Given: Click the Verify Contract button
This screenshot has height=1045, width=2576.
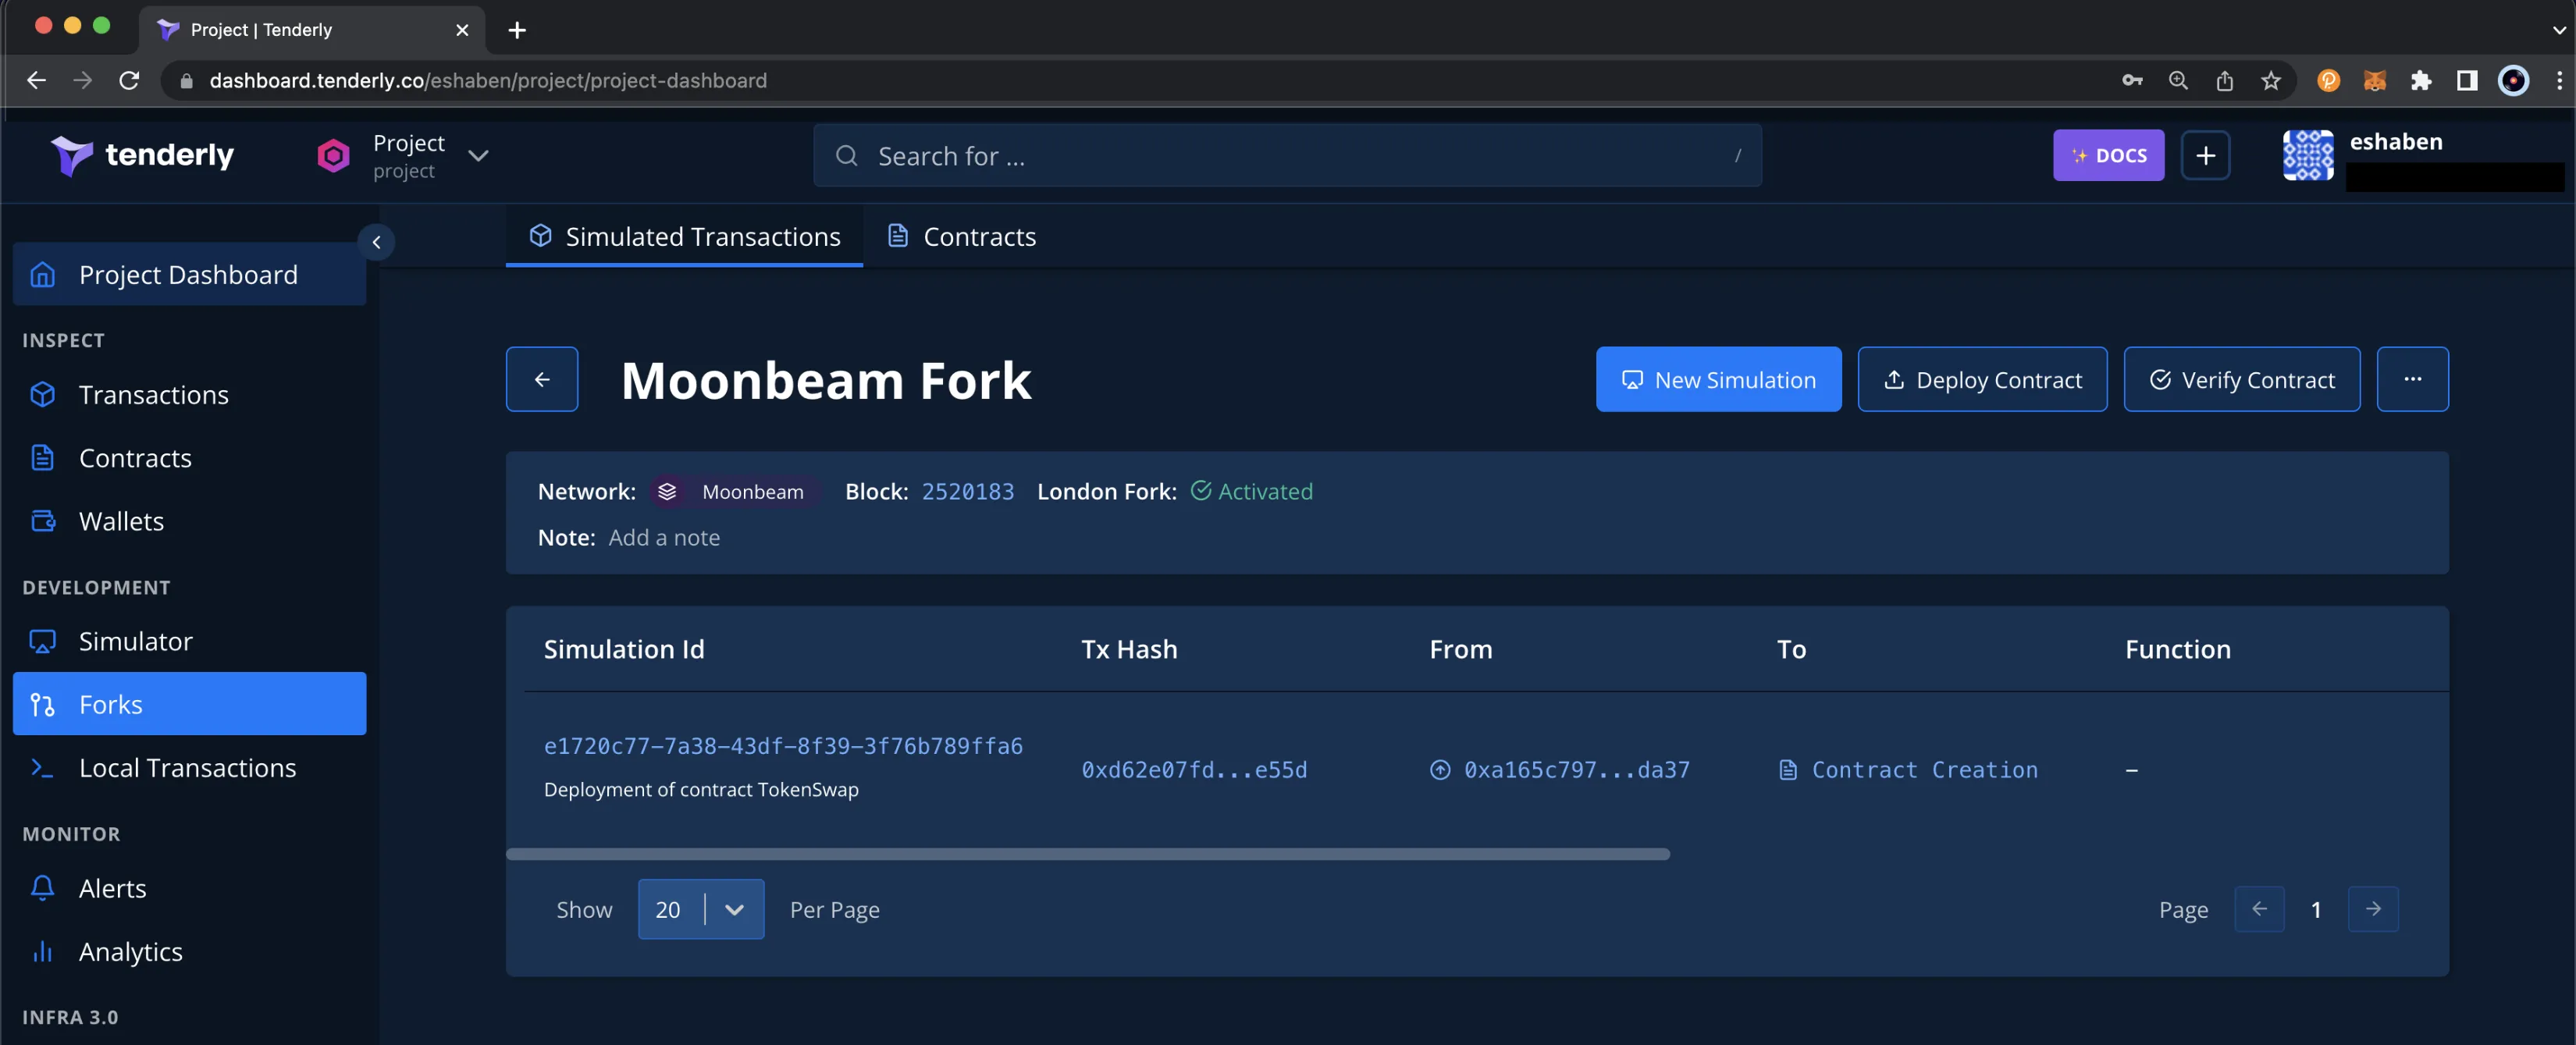Looking at the screenshot, I should pos(2241,379).
